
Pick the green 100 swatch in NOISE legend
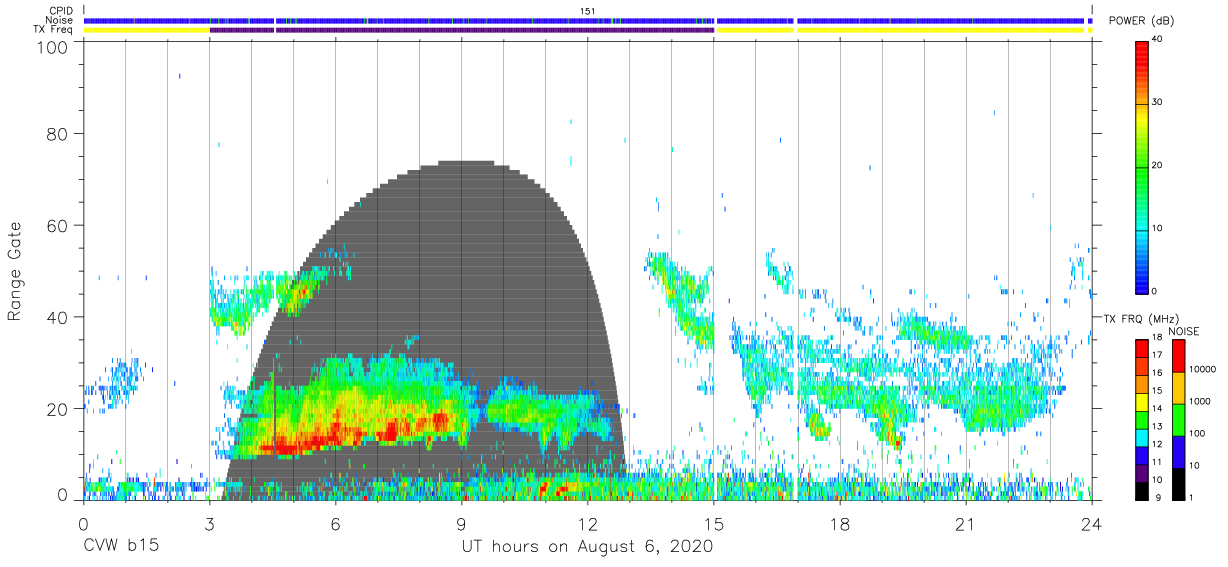click(1179, 420)
